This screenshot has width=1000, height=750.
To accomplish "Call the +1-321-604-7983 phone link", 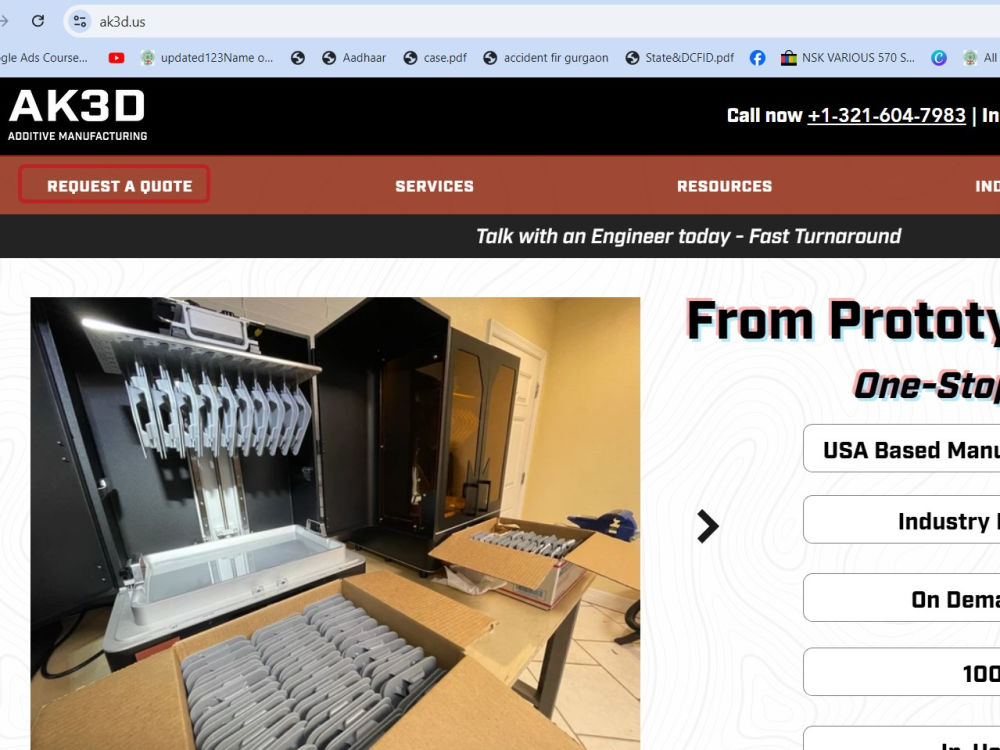I will pyautogui.click(x=886, y=115).
